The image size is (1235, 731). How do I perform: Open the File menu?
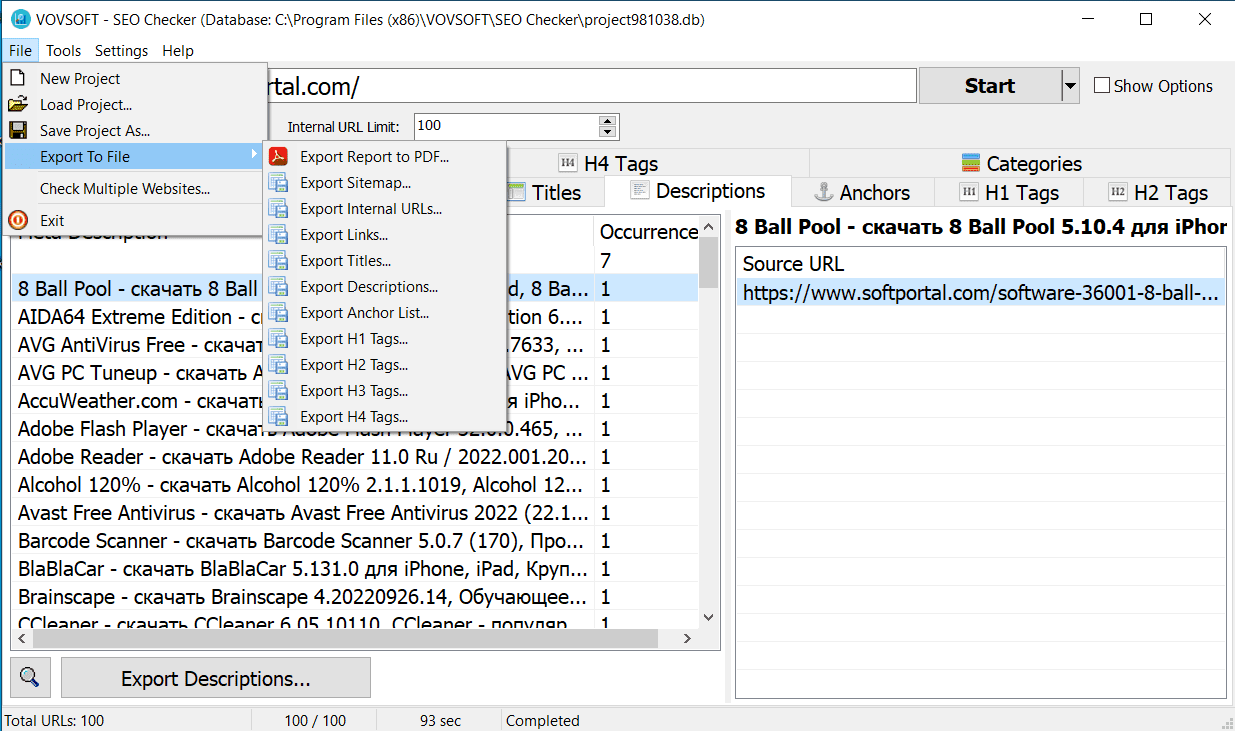(x=20, y=51)
